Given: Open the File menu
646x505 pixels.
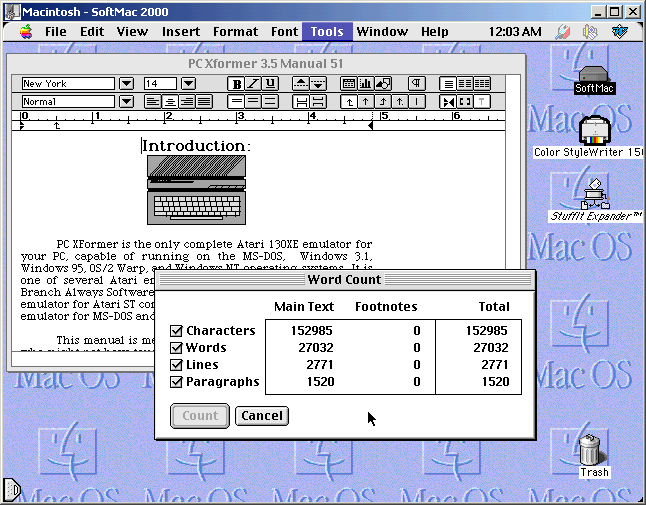Looking at the screenshot, I should pos(56,32).
